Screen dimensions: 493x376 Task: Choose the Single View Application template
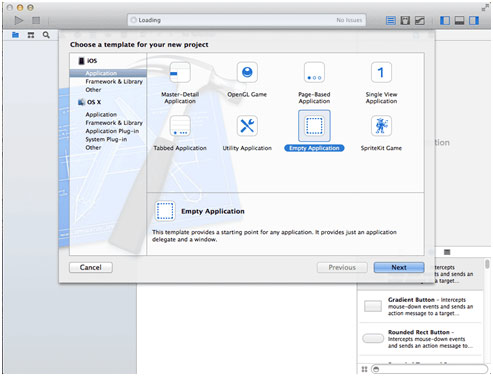(381, 83)
